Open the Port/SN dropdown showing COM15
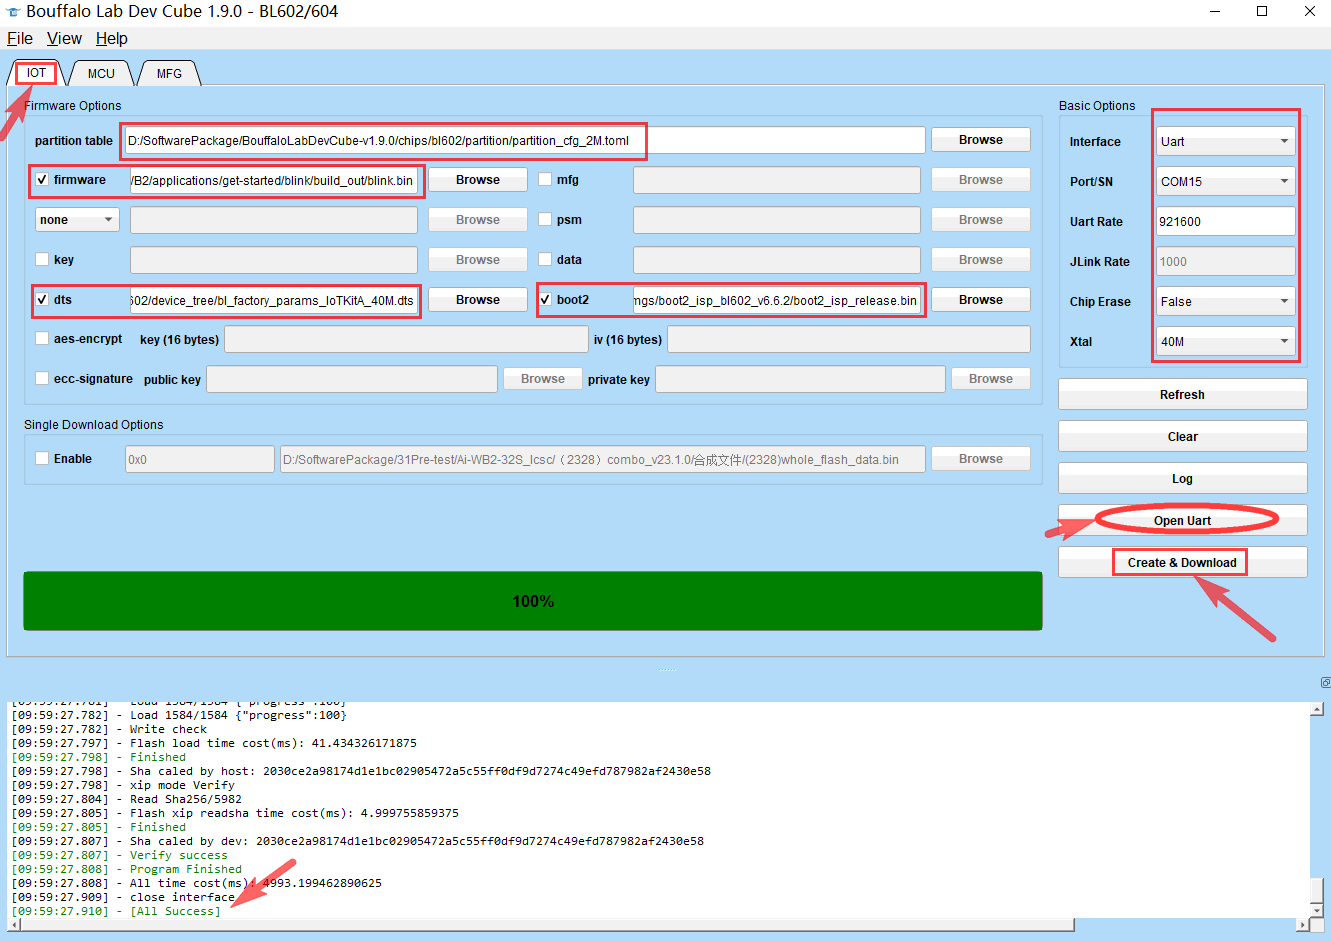The height and width of the screenshot is (942, 1331). point(1225,181)
